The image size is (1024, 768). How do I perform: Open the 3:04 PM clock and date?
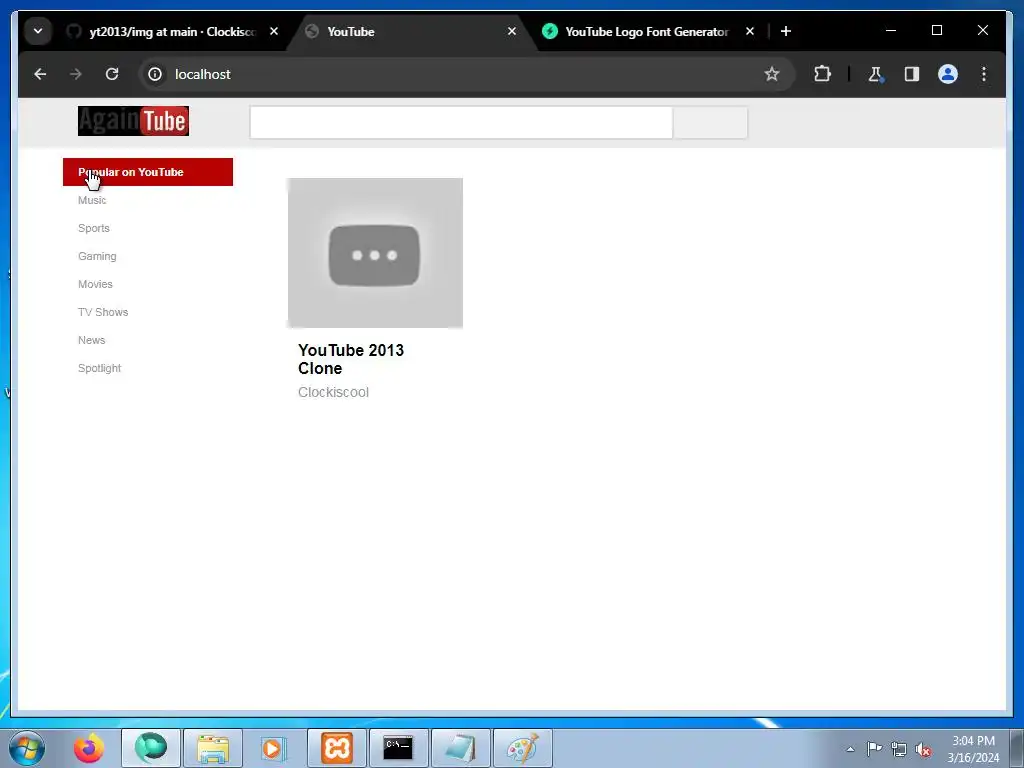point(973,749)
